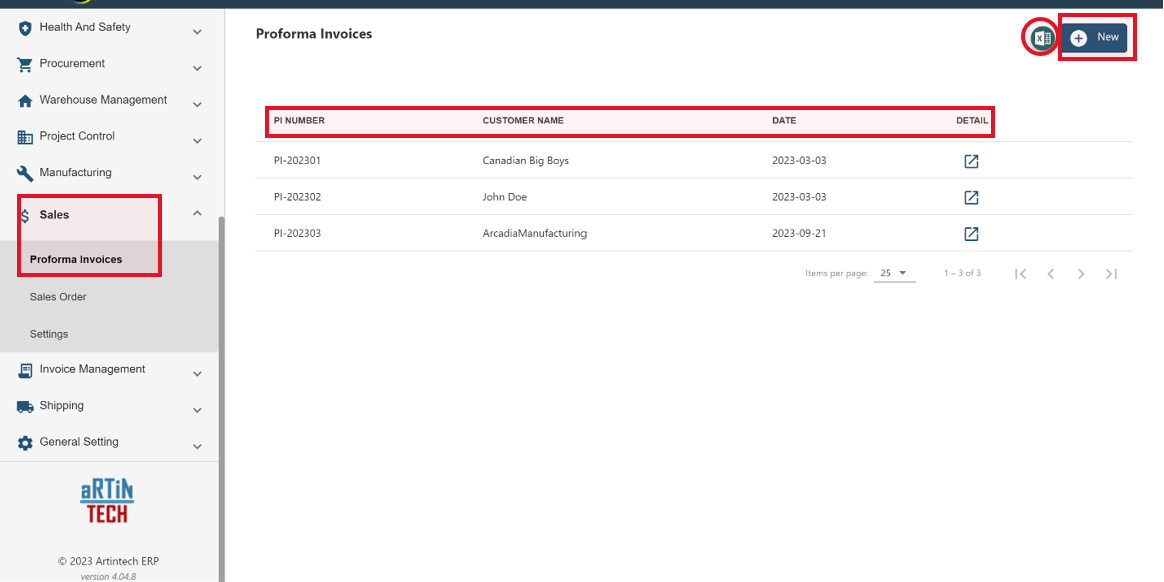Open detail view for PI-202302

(971, 197)
